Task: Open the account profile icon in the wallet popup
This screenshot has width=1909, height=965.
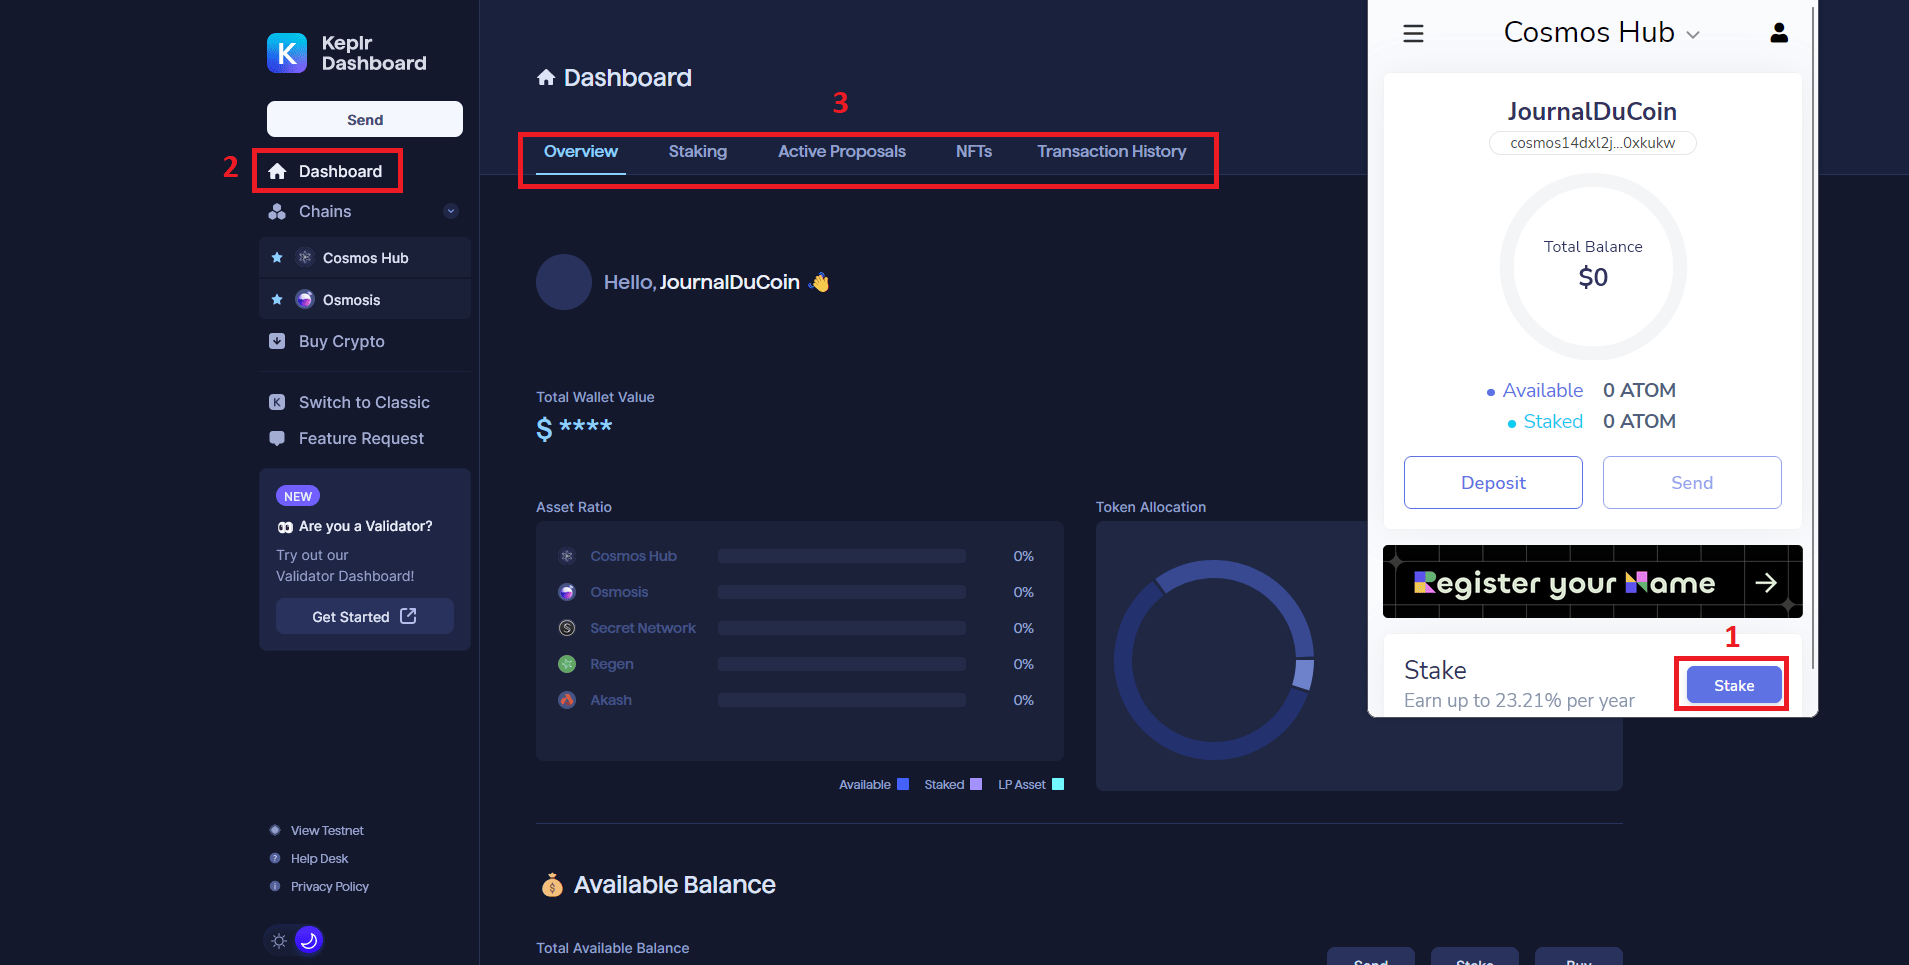Action: tap(1779, 33)
